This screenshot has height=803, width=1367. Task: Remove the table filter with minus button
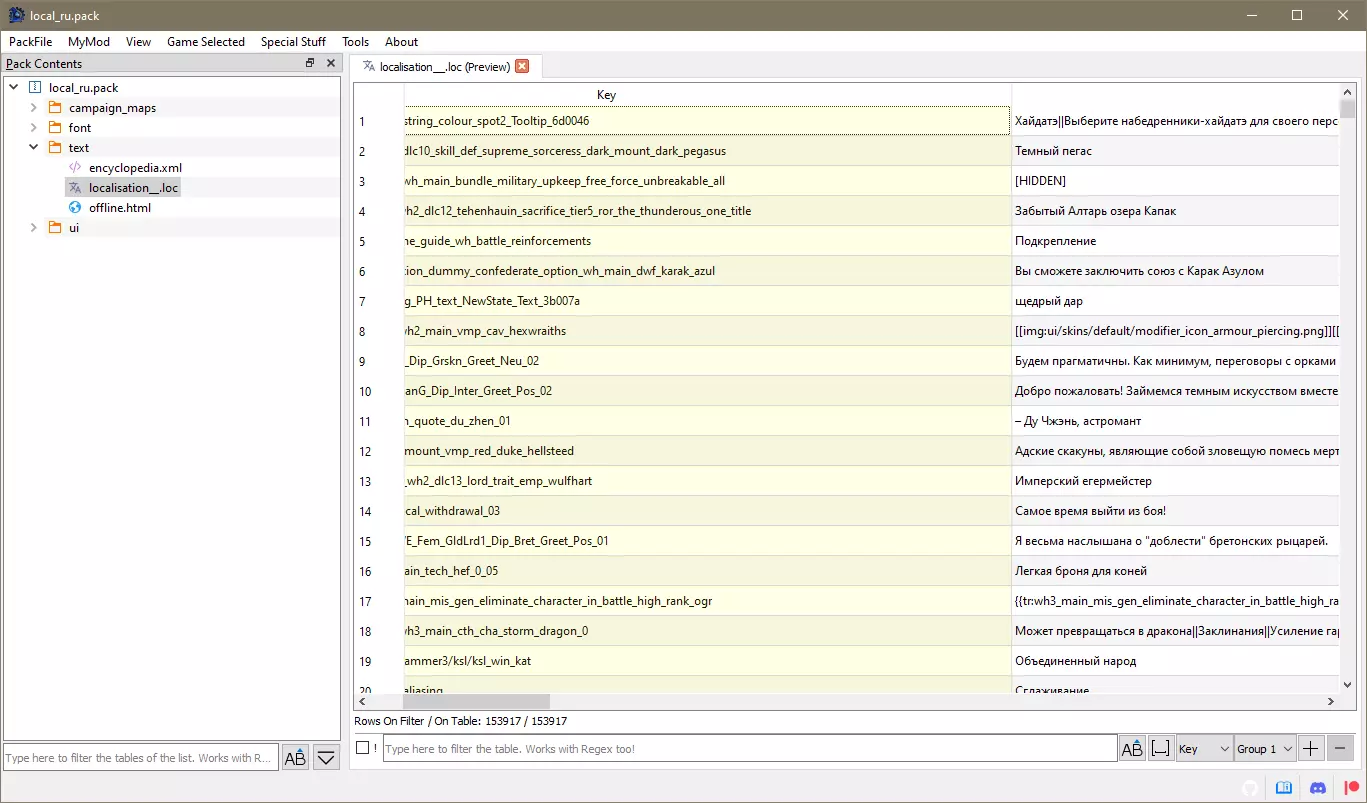1341,748
